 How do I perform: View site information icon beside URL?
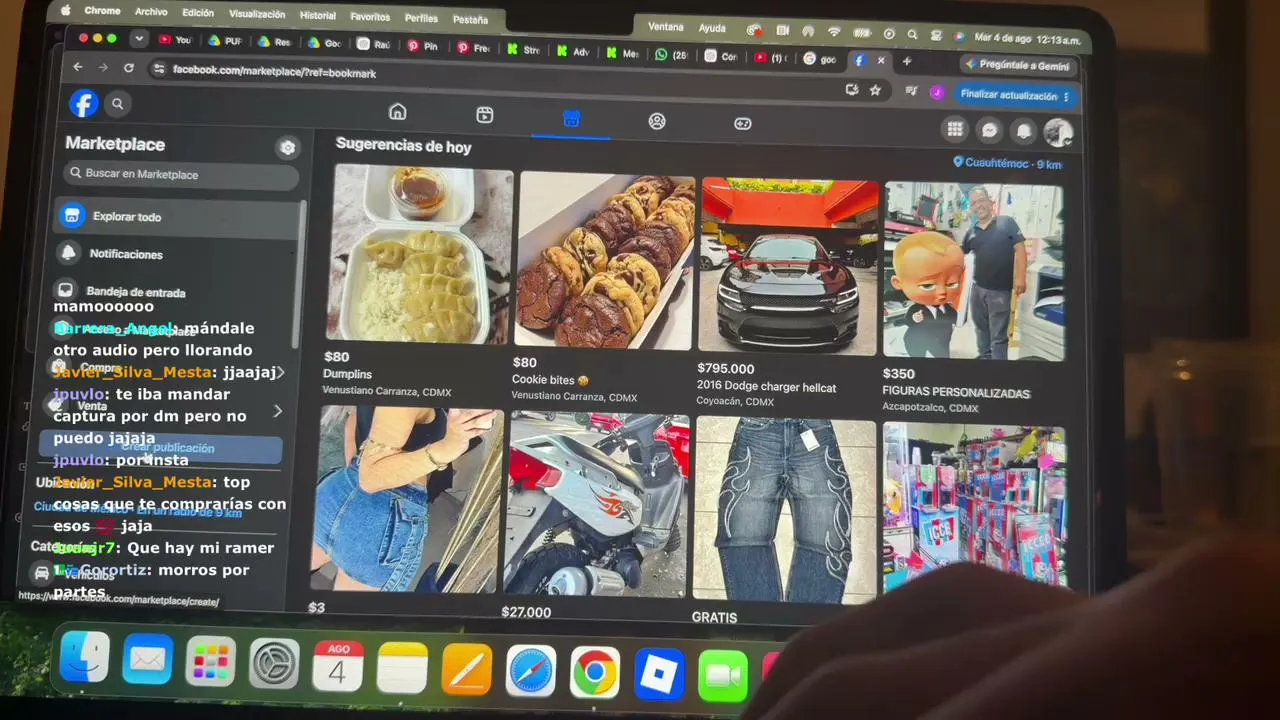click(158, 69)
